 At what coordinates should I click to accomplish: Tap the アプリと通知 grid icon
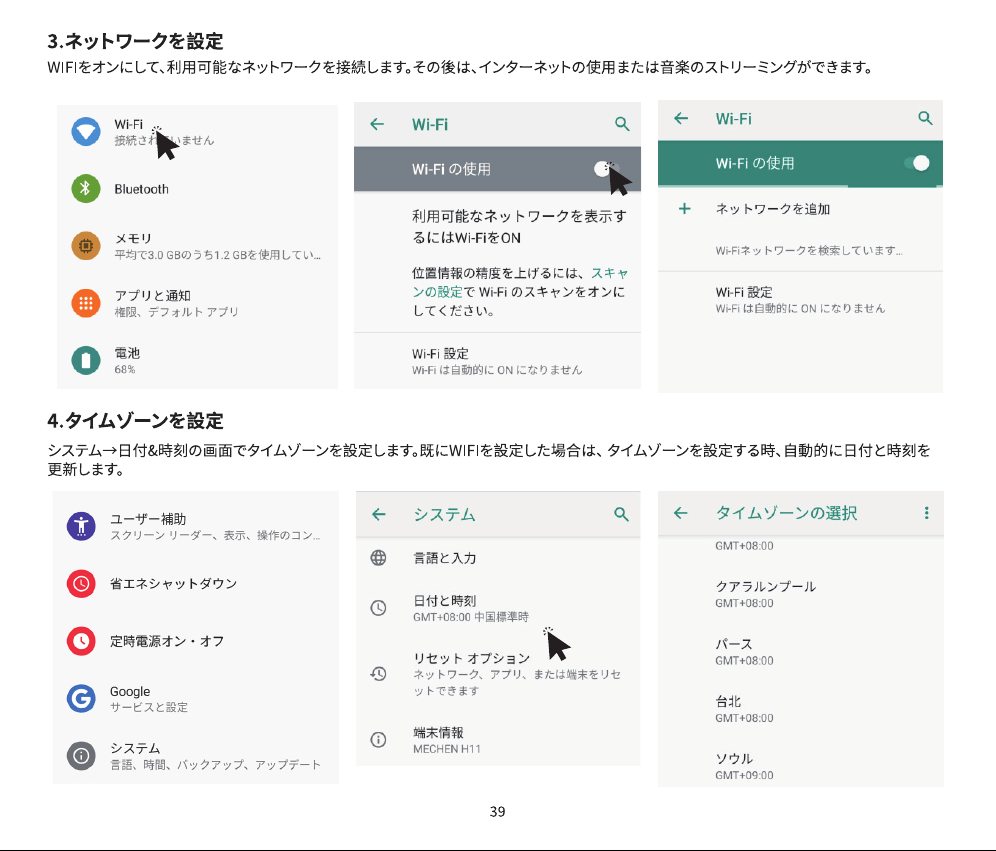pyautogui.click(x=86, y=303)
